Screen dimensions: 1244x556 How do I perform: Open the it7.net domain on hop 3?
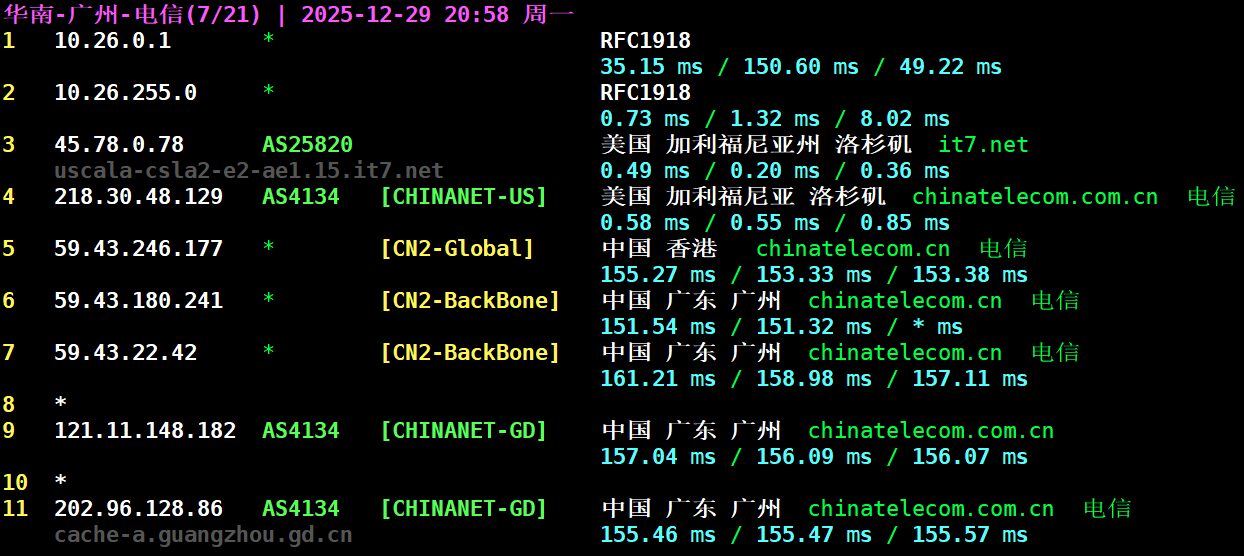pyautogui.click(x=983, y=145)
